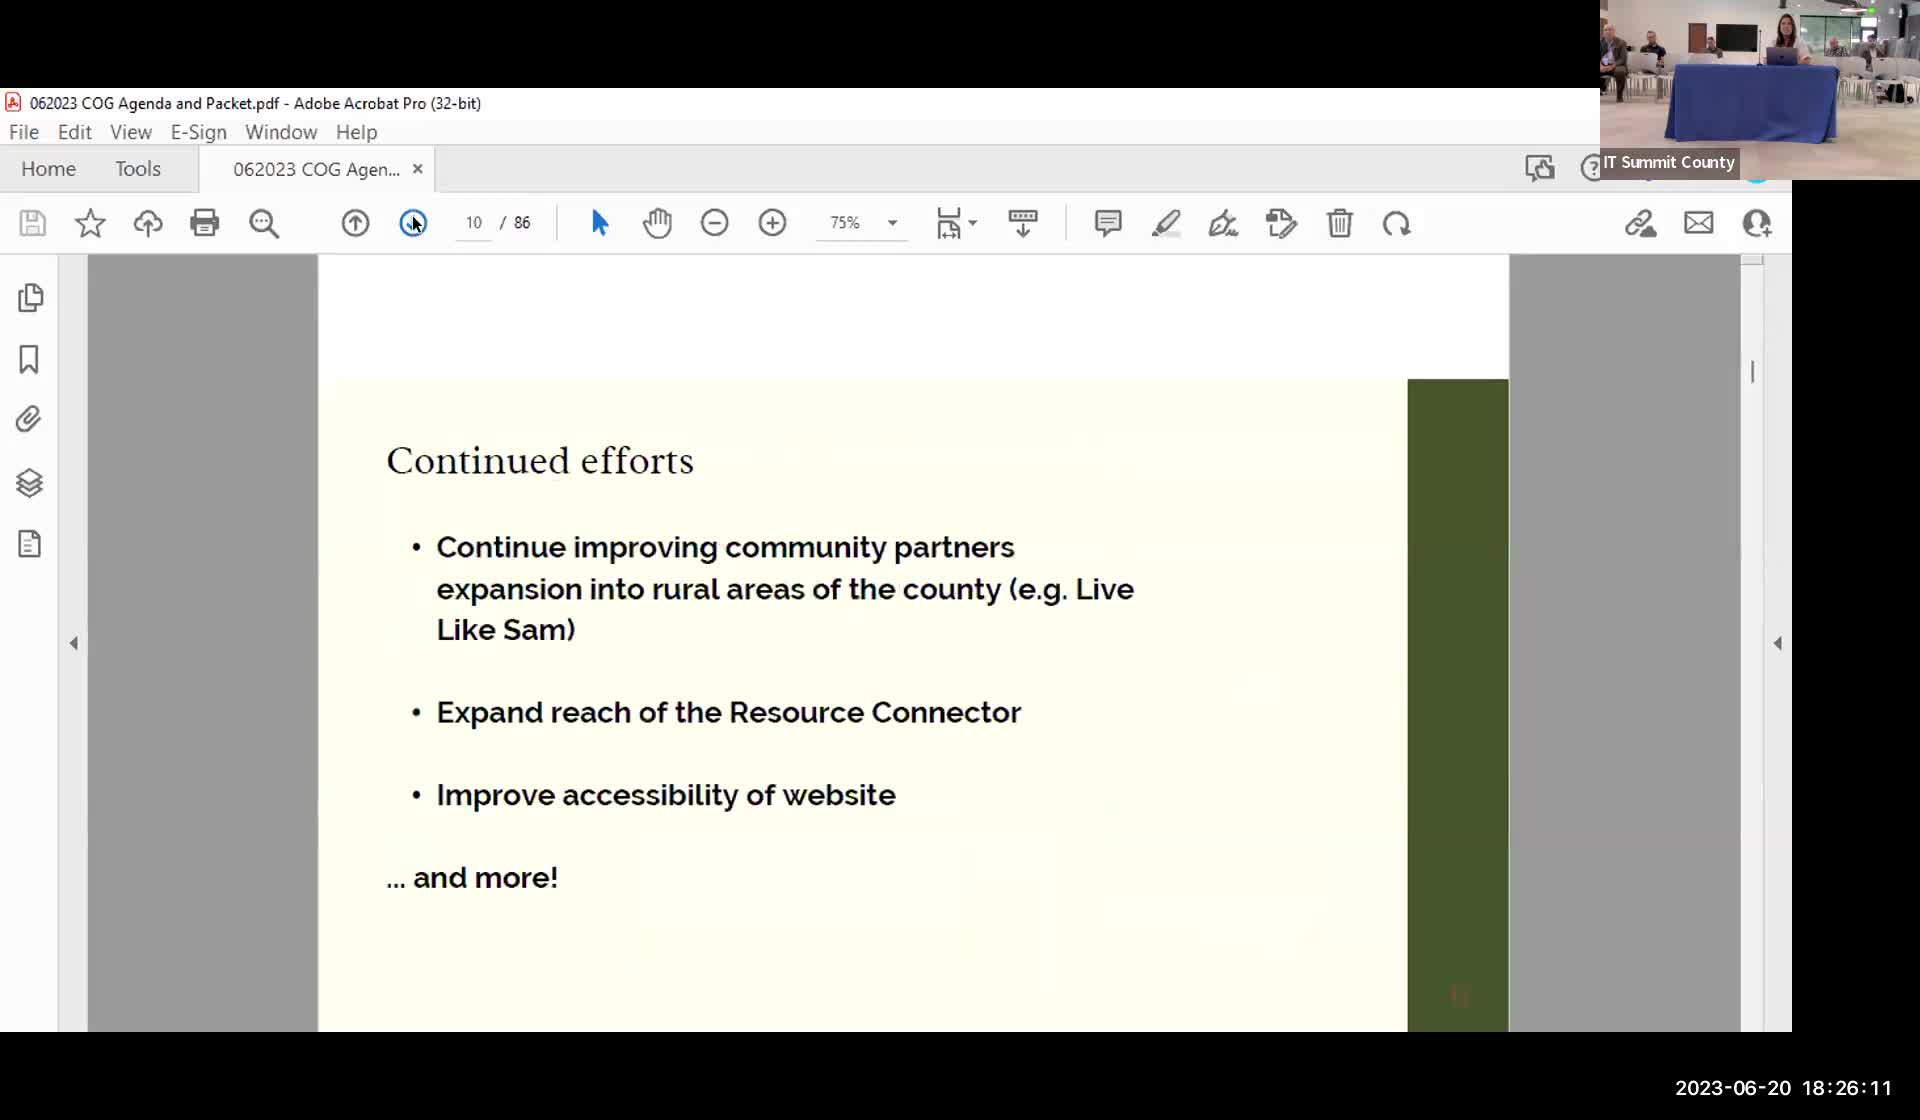Screen dimensions: 1920x1120
Task: Go to the Home tab
Action: 48,169
